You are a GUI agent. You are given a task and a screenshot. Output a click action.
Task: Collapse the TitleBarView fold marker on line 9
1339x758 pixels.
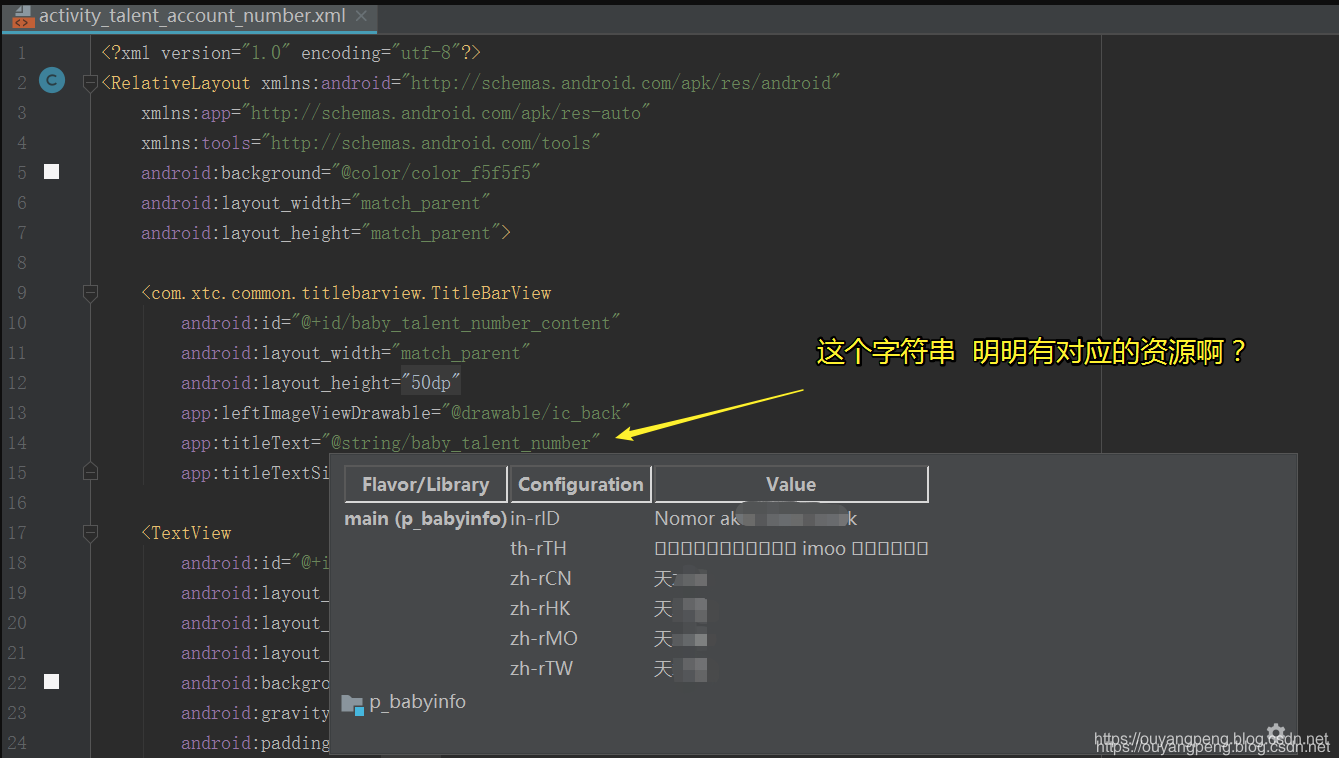tap(90, 292)
